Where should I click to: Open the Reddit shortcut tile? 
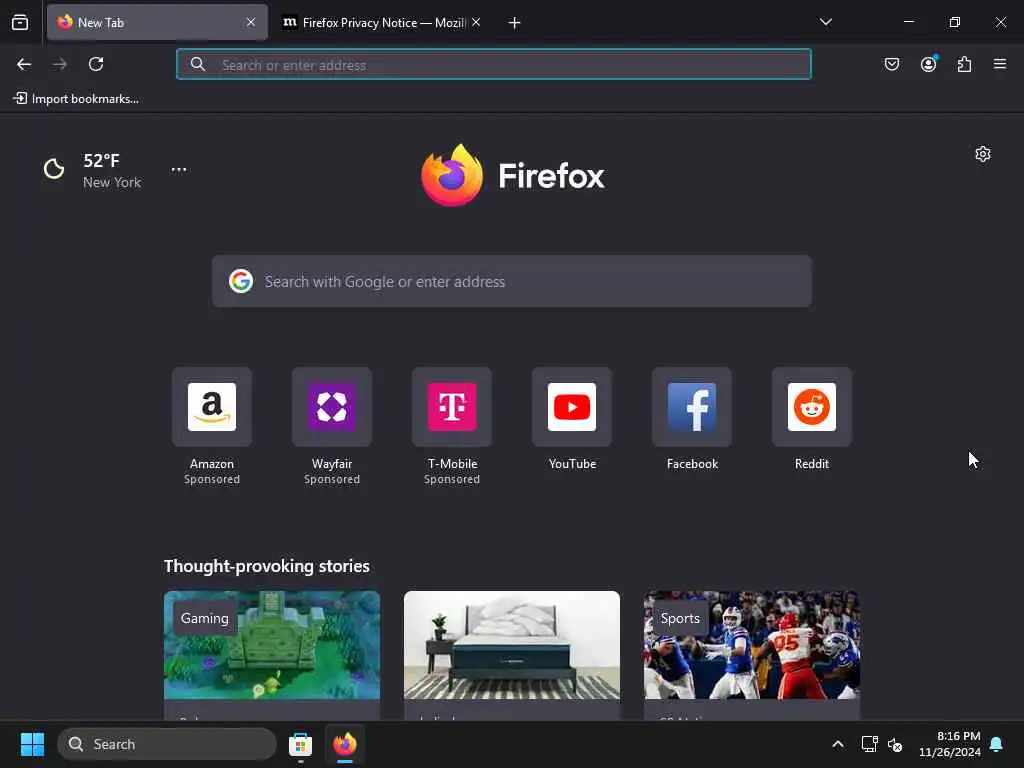(x=812, y=419)
